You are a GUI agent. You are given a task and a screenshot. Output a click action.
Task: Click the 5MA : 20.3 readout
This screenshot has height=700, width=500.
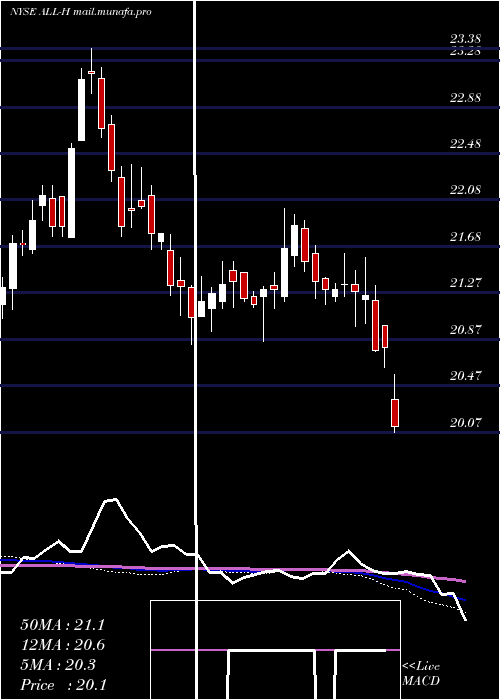pyautogui.click(x=58, y=665)
